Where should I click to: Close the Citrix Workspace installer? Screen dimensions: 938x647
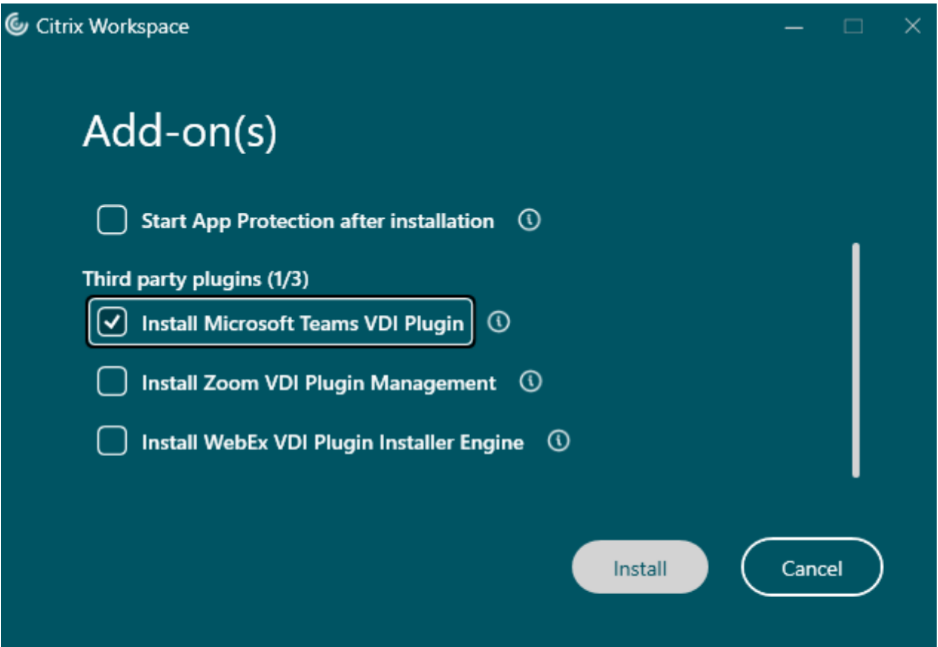[x=912, y=27]
